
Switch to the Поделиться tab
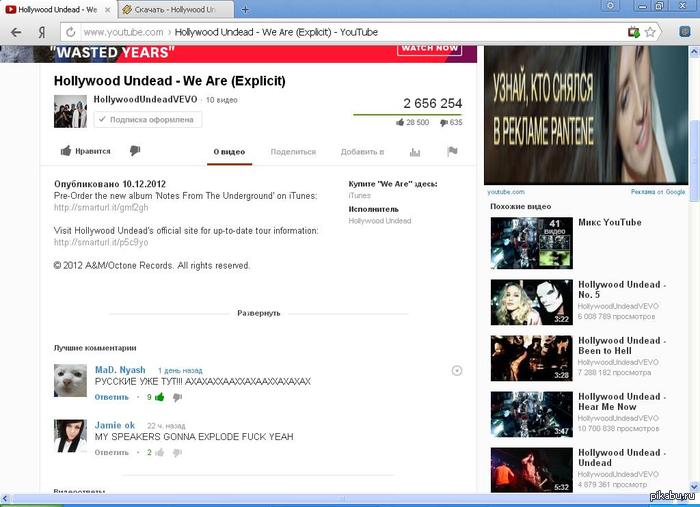(293, 152)
